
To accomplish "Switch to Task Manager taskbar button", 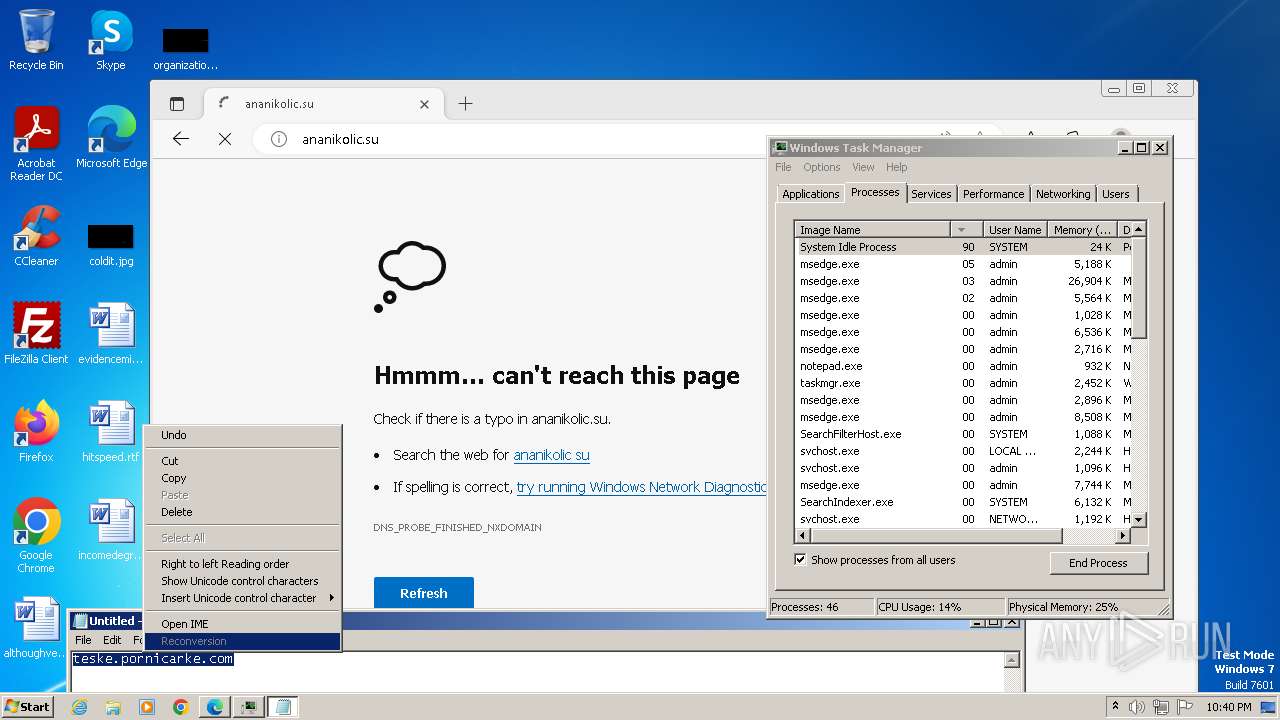I will (249, 707).
